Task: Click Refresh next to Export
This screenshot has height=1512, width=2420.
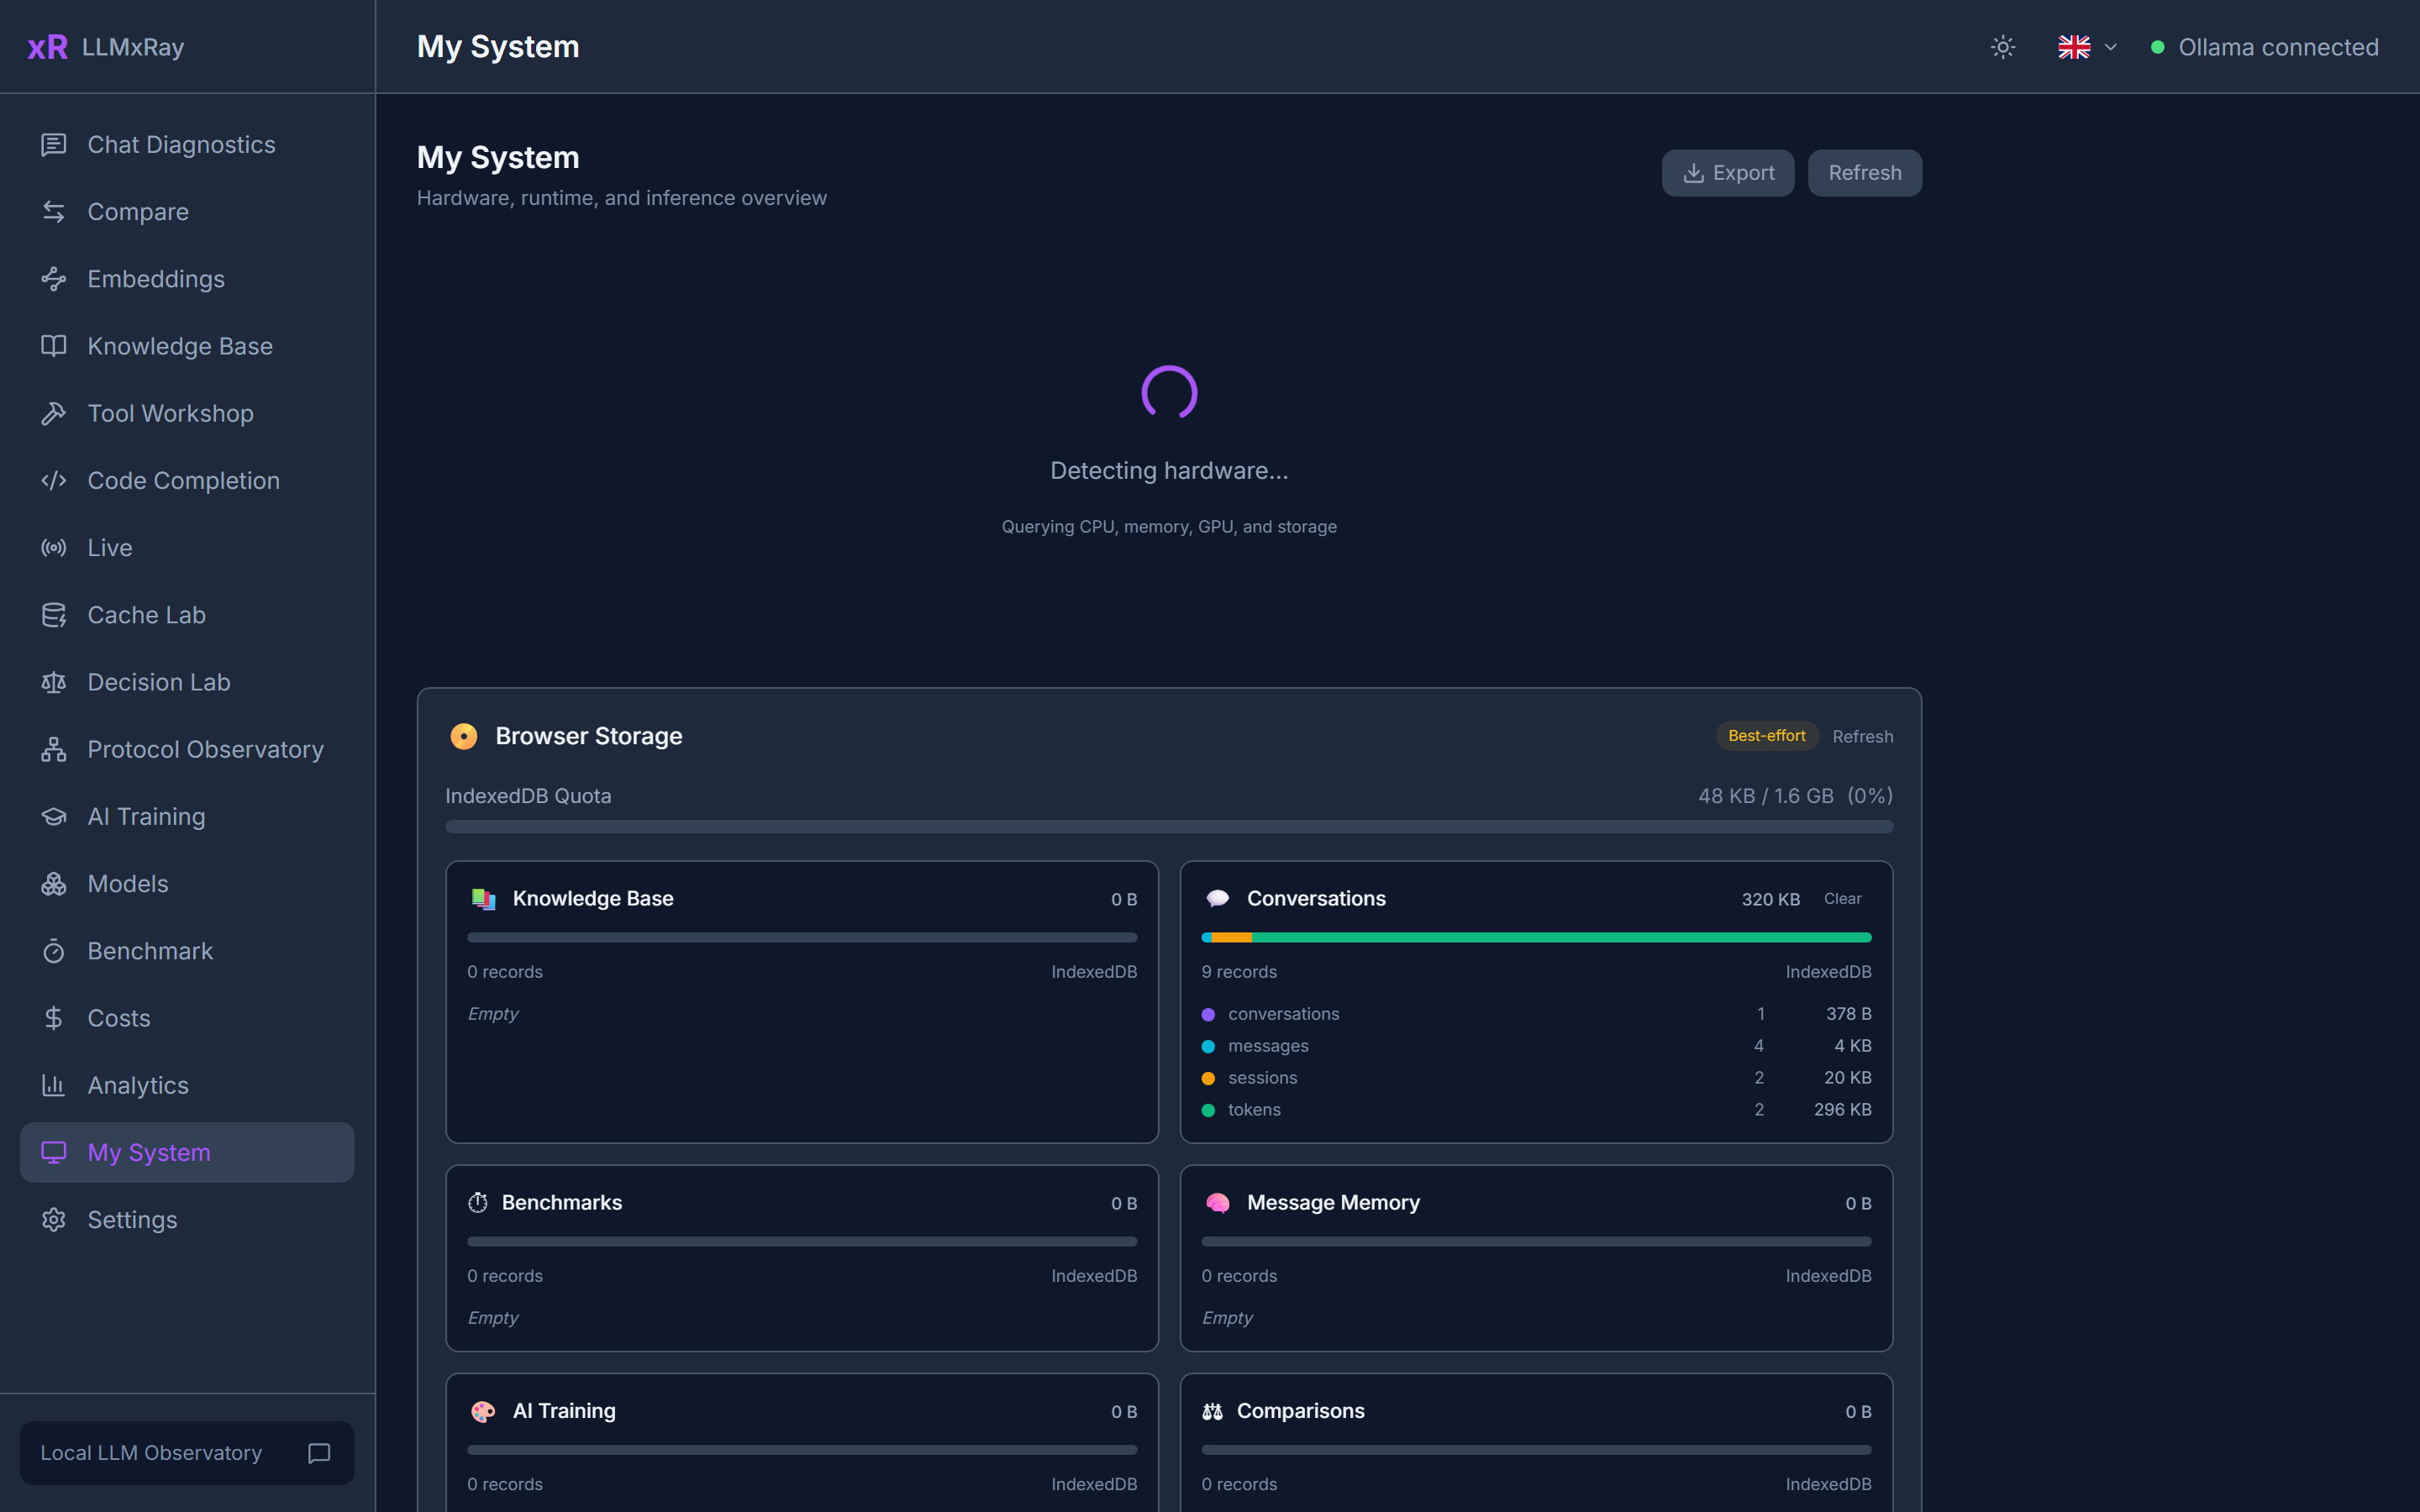Action: [x=1865, y=173]
